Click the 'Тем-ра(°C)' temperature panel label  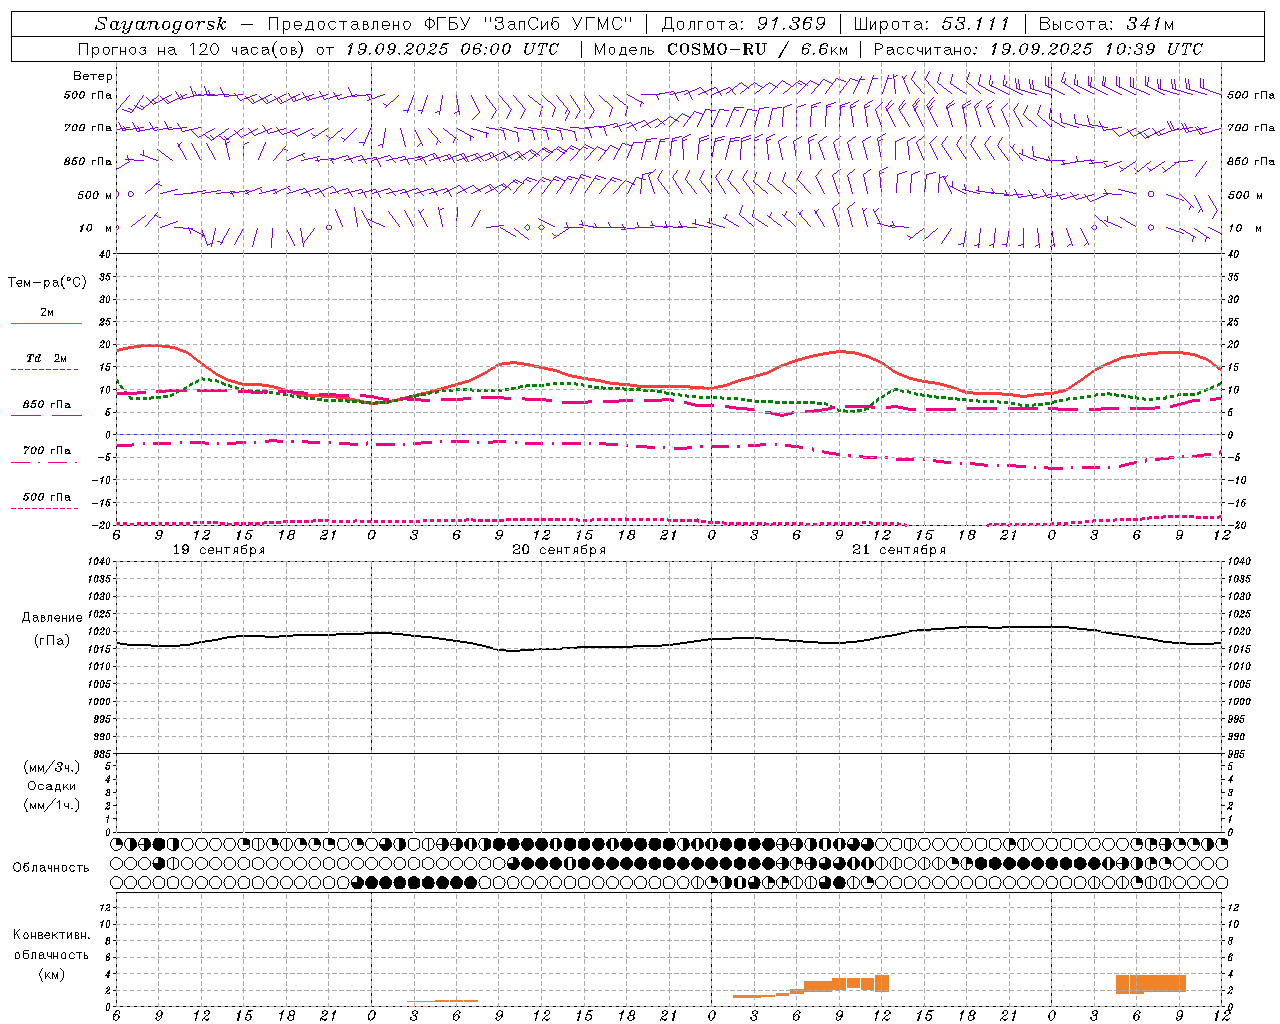pos(47,283)
